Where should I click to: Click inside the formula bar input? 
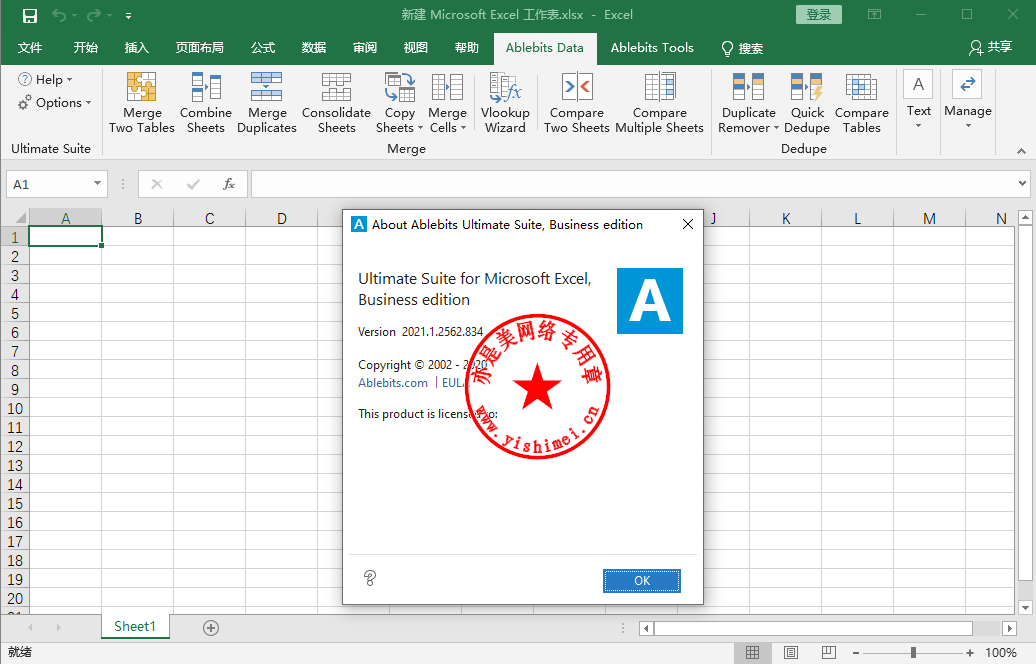pos(634,184)
